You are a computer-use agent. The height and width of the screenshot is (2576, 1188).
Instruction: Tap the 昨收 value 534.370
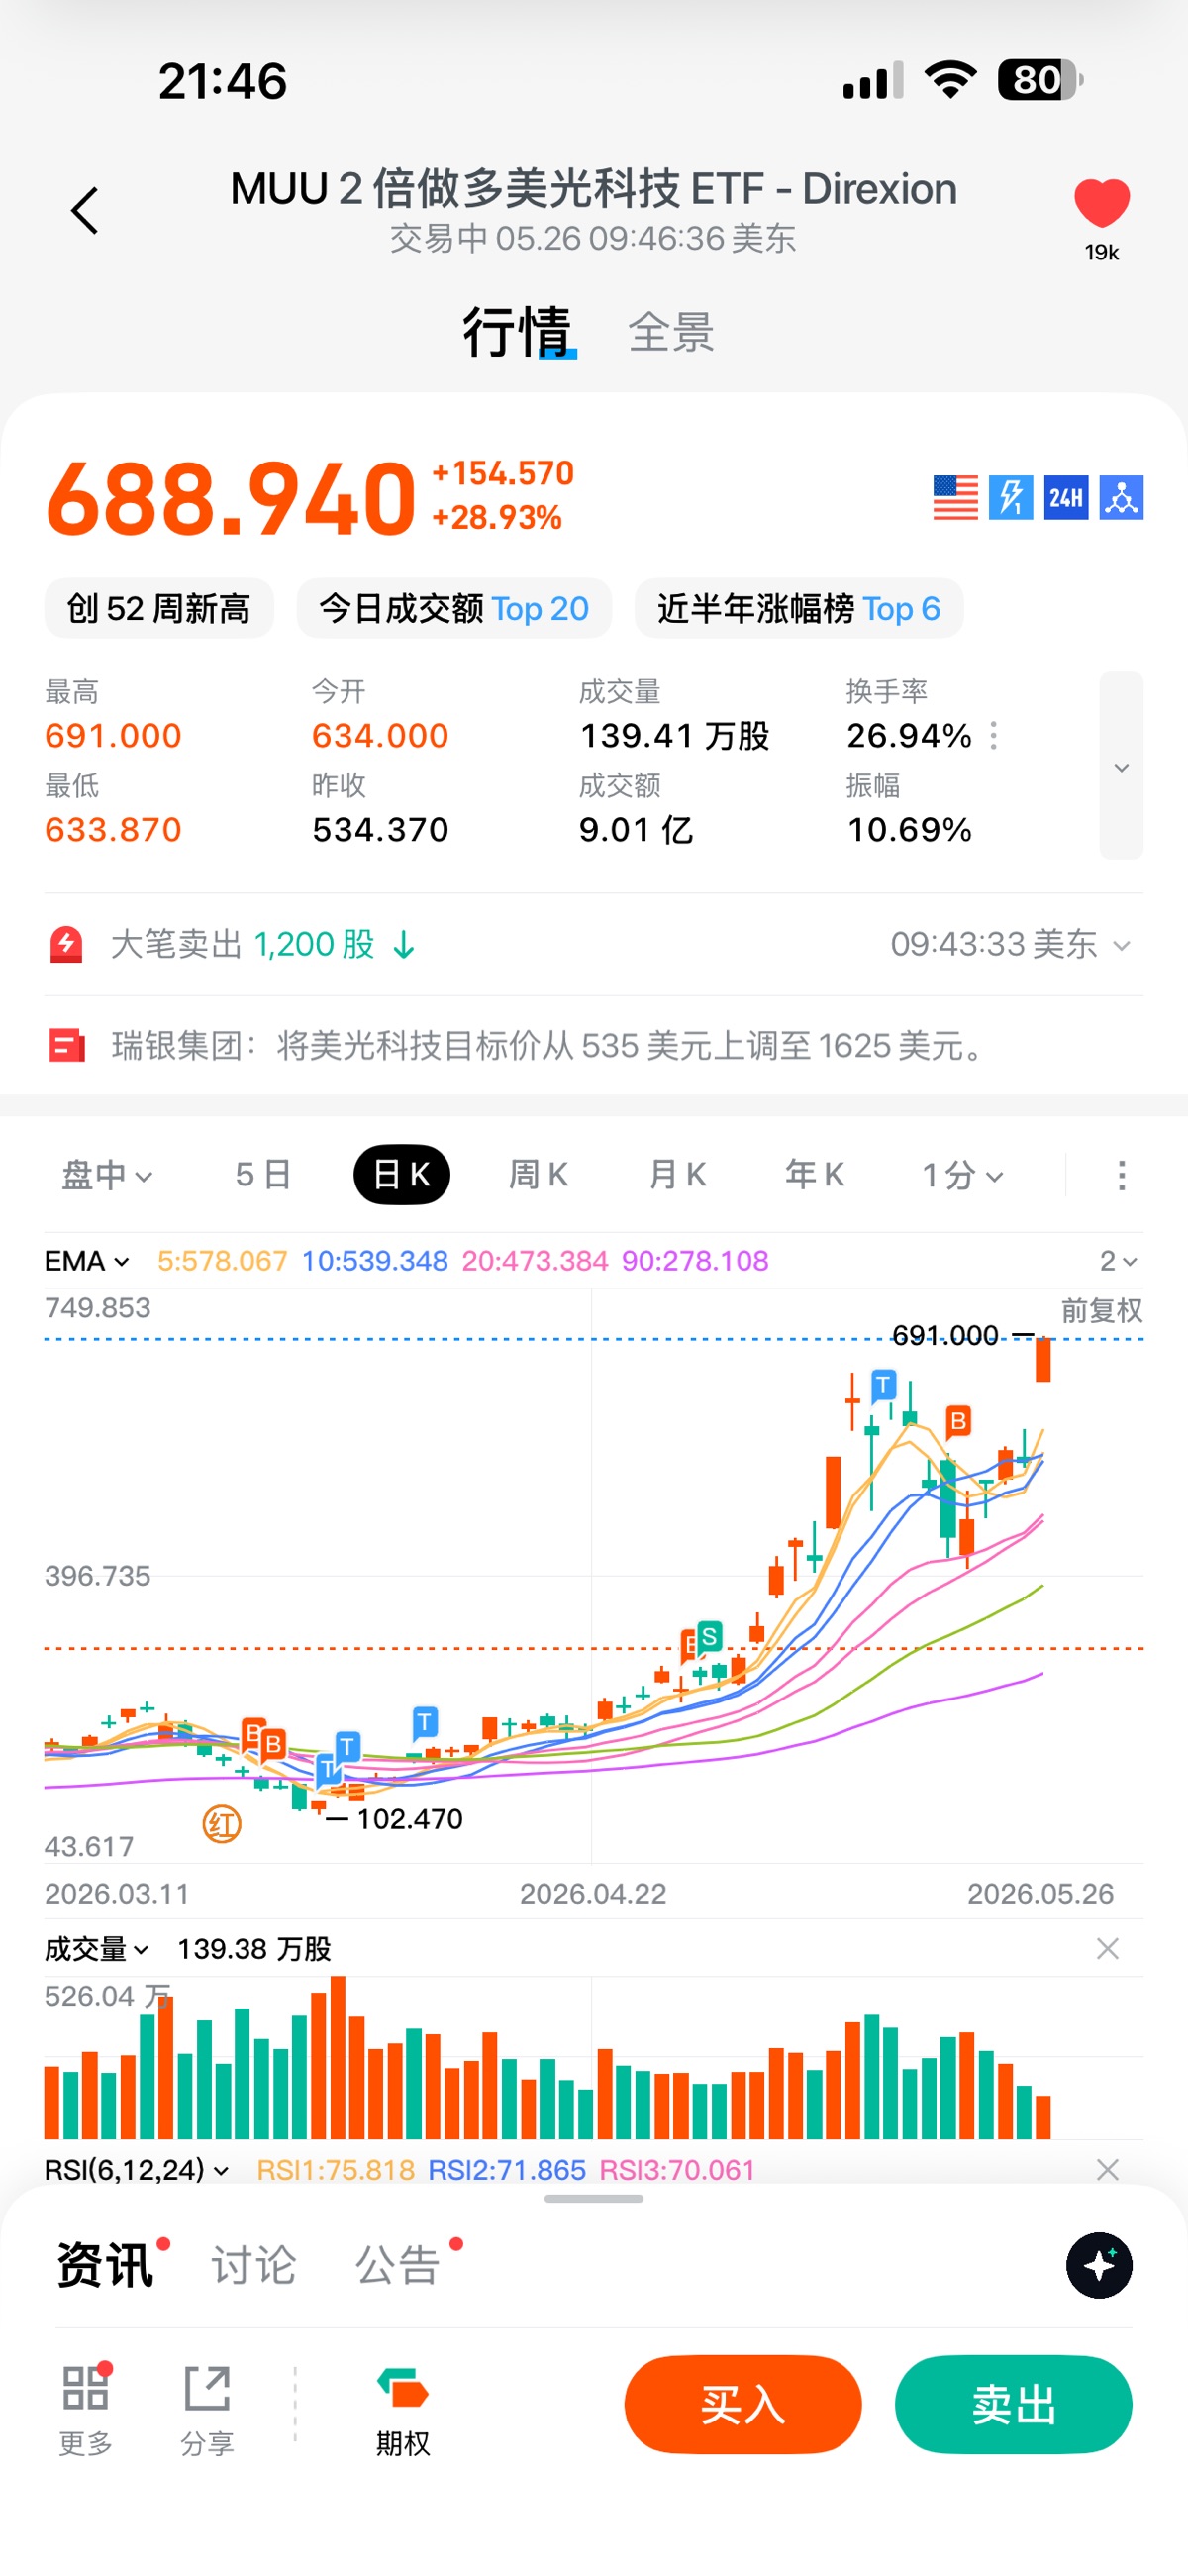tap(380, 830)
